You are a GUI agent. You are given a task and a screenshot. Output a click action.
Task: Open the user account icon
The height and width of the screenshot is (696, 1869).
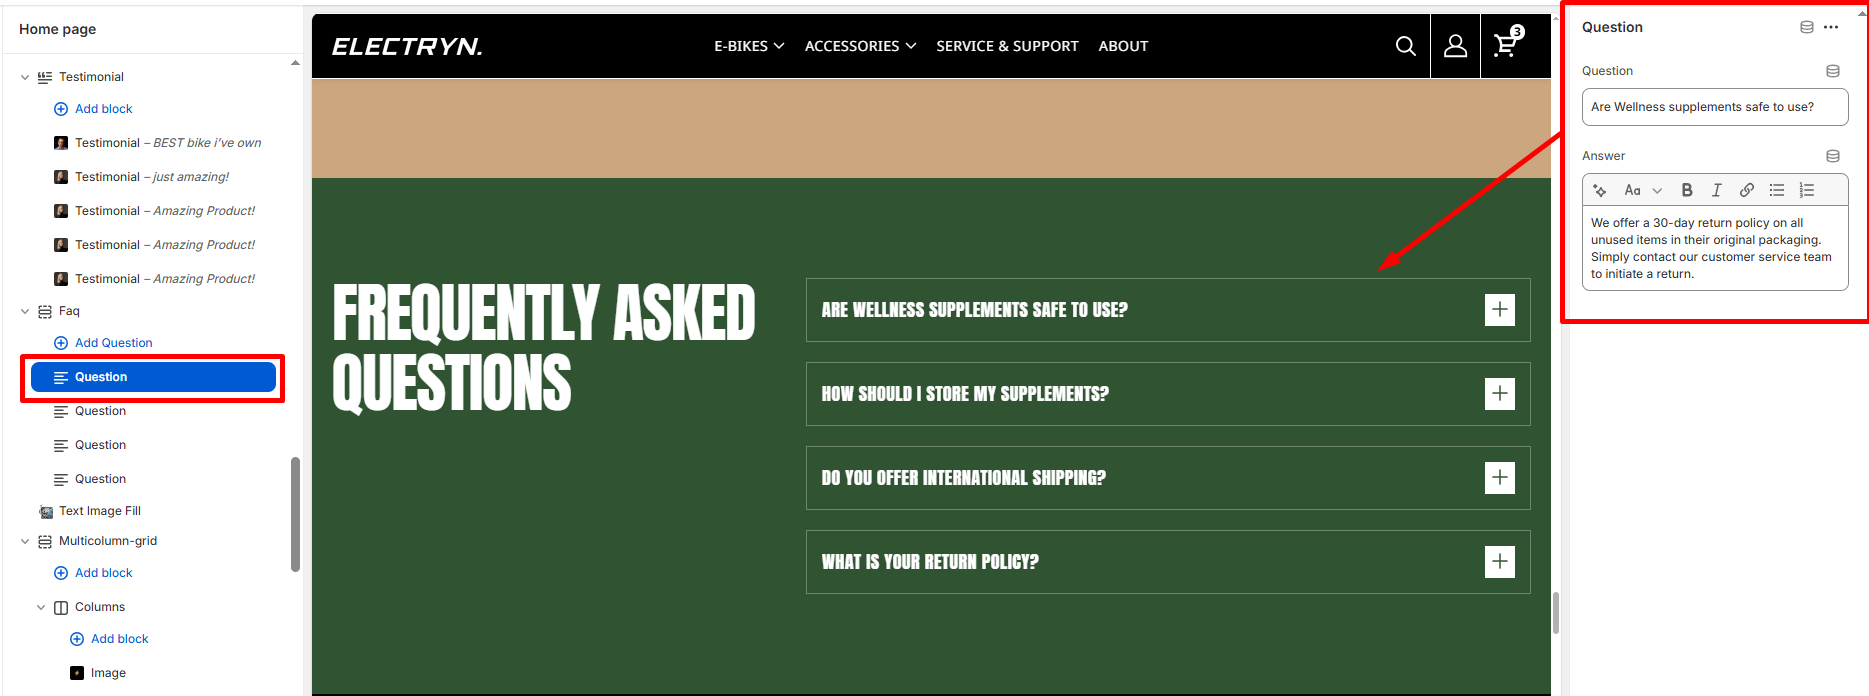click(1455, 46)
